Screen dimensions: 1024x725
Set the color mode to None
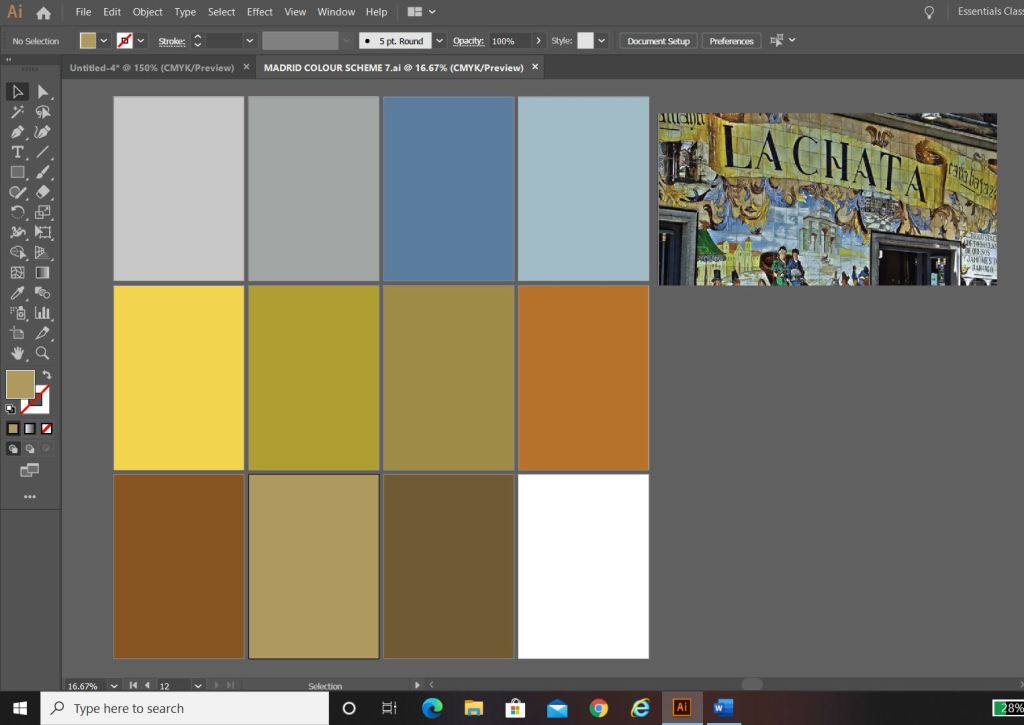pos(46,428)
